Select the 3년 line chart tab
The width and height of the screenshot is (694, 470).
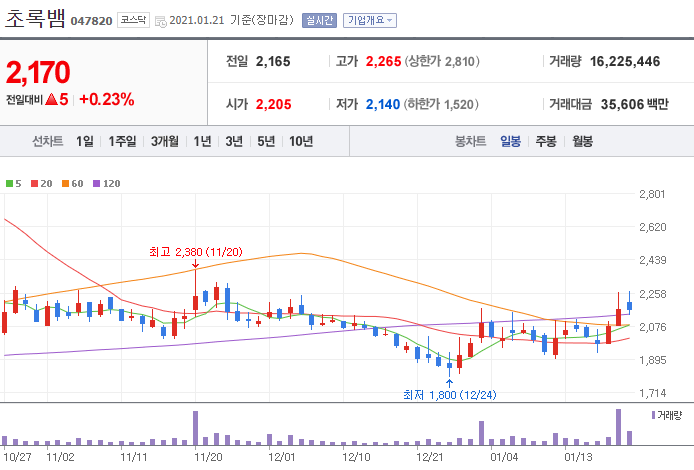click(234, 141)
